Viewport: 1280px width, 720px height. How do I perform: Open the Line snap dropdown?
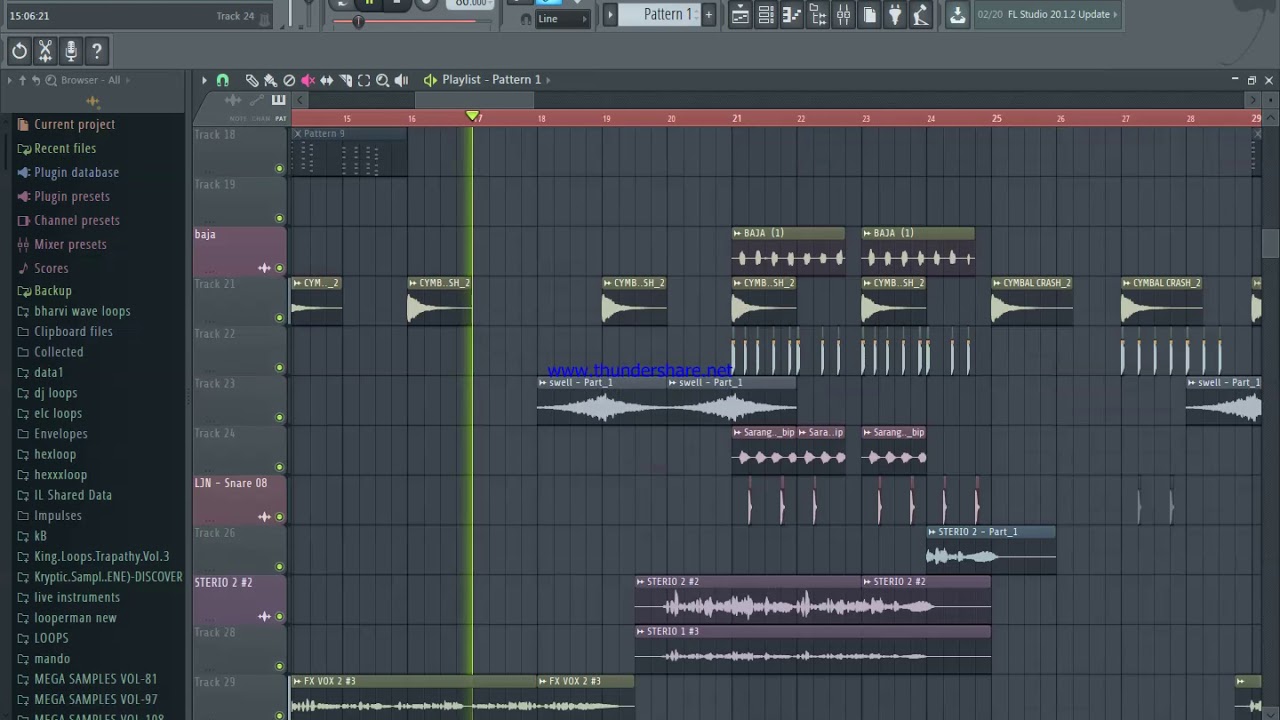(x=564, y=19)
